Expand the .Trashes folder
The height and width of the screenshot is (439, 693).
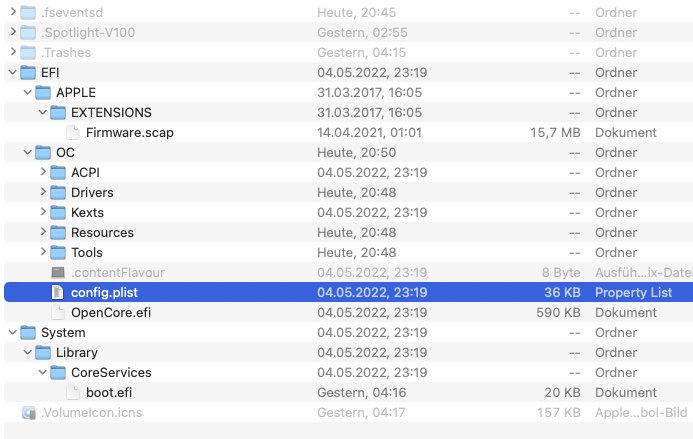tap(12, 52)
